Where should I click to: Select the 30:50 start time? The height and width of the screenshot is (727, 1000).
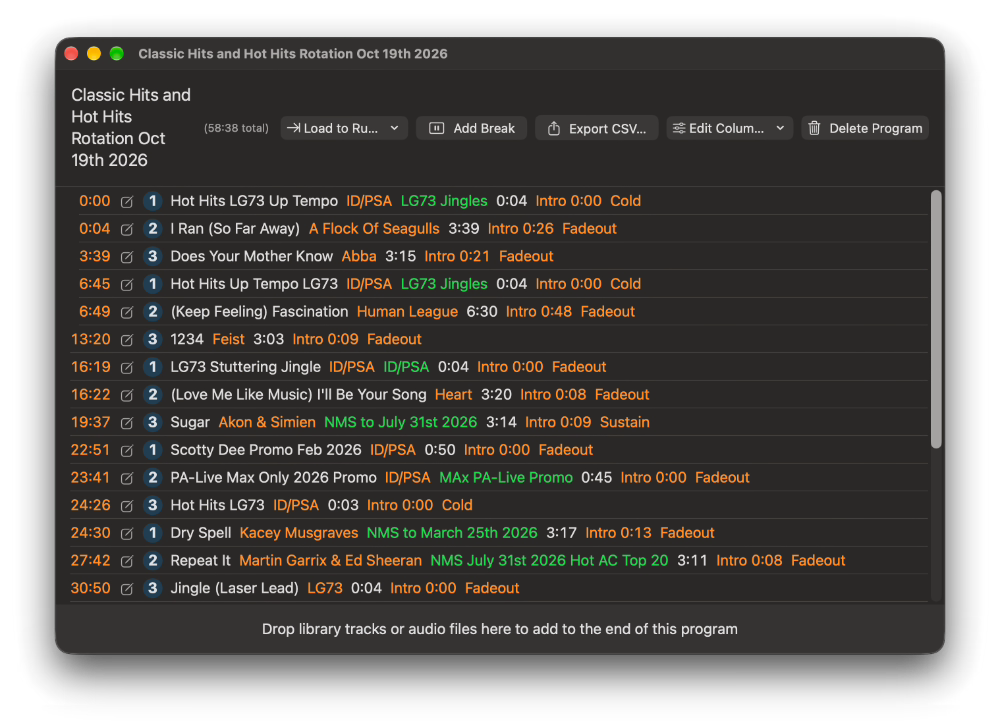click(x=91, y=588)
